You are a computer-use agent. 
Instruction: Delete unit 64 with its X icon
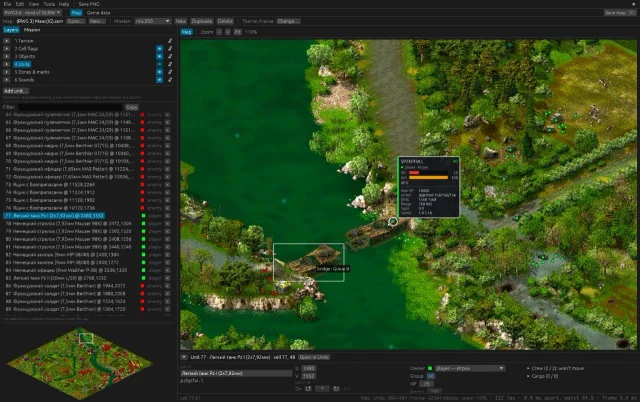pos(167,115)
